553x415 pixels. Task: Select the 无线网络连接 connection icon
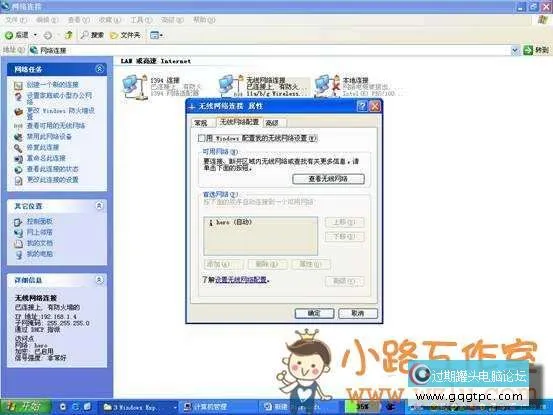tap(231, 86)
